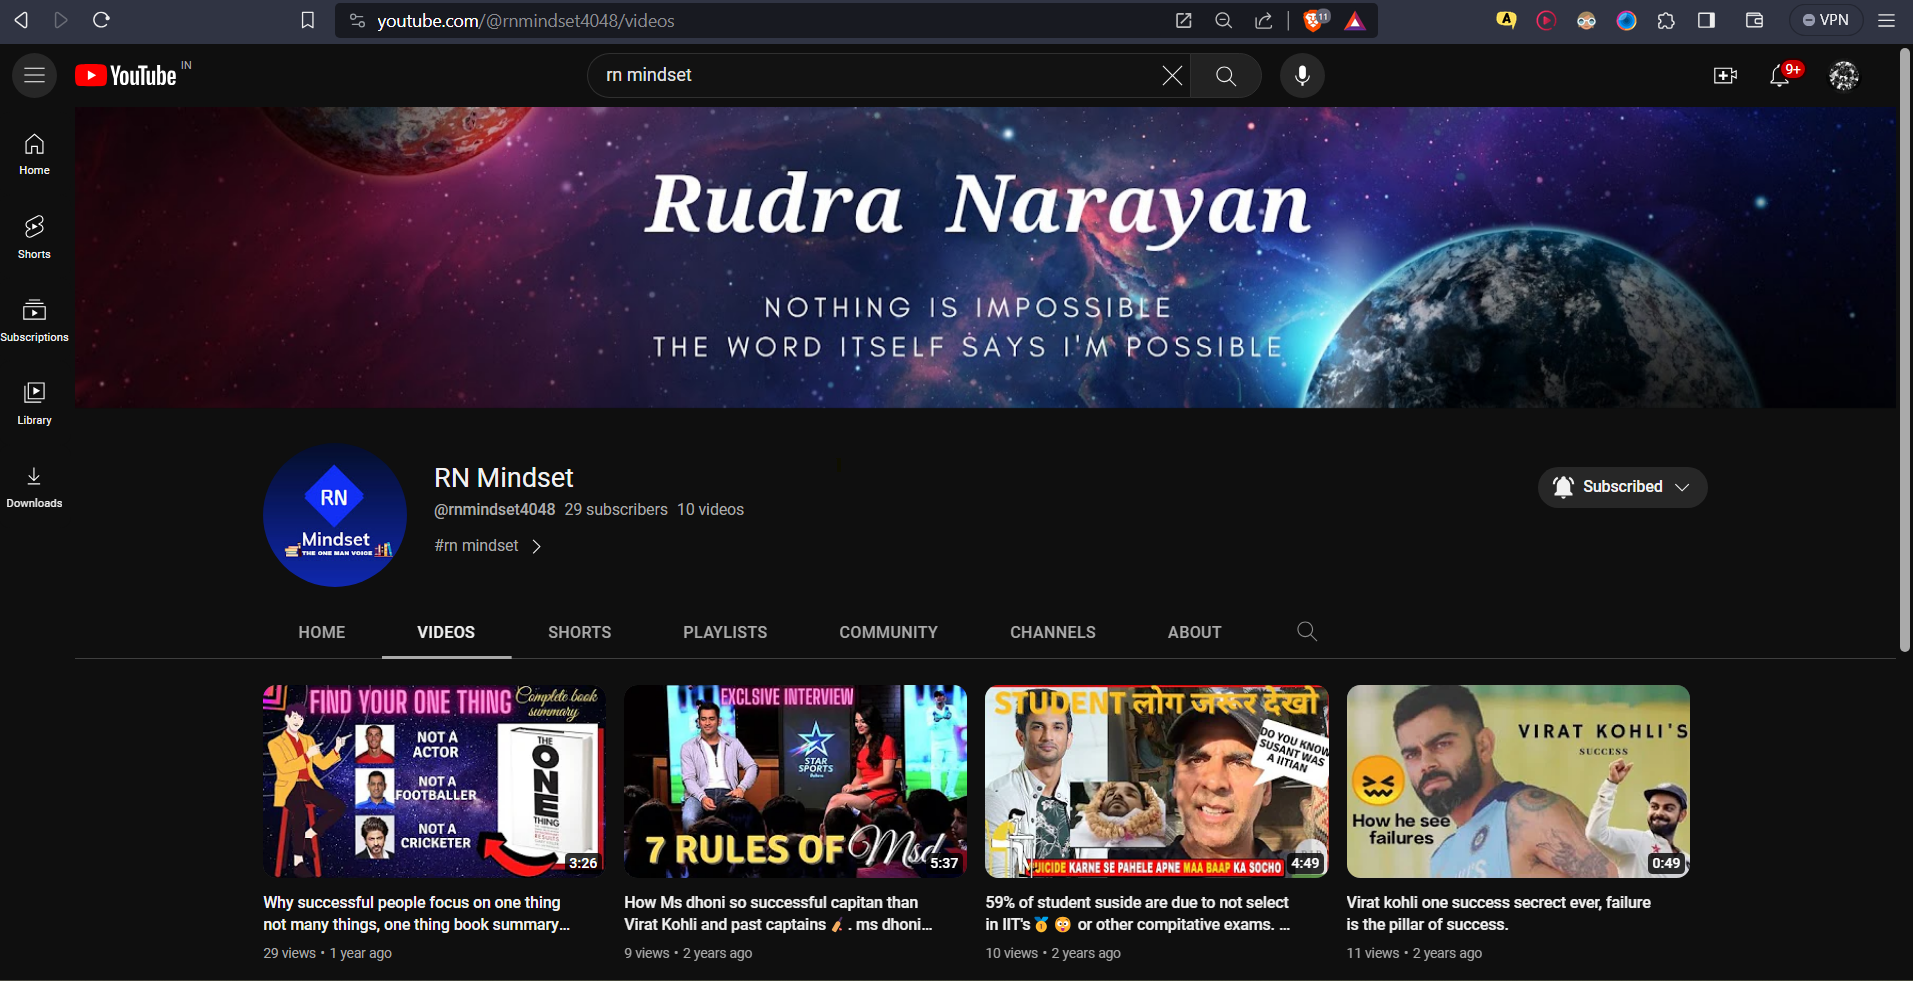Open the COMMUNITY tab
This screenshot has width=1913, height=981.
pos(888,632)
